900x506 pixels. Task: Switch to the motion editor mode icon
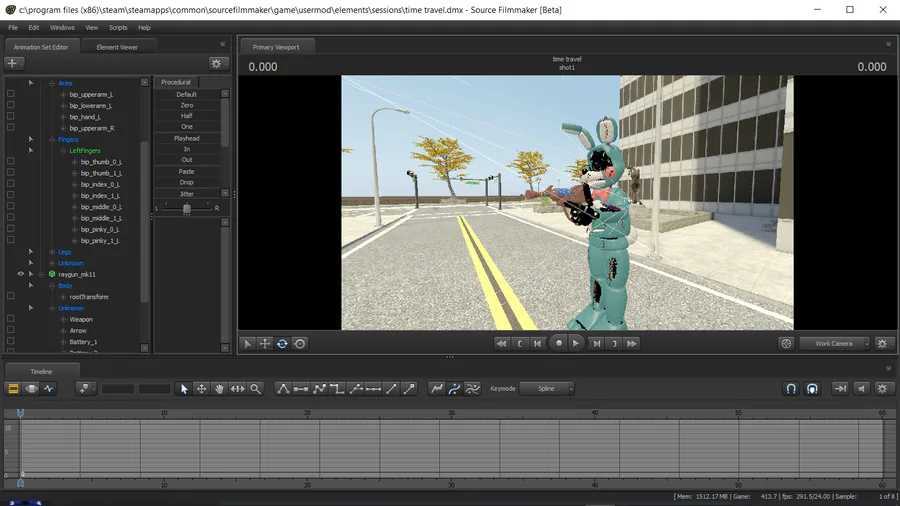[x=31, y=389]
